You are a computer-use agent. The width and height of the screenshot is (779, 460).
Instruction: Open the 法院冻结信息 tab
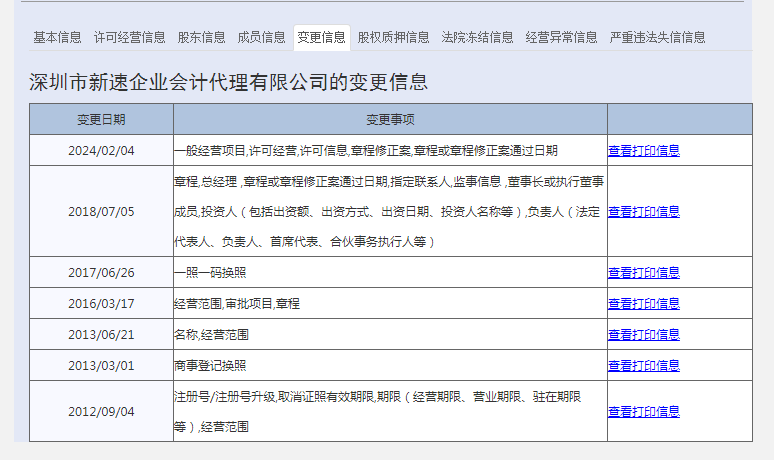478,37
